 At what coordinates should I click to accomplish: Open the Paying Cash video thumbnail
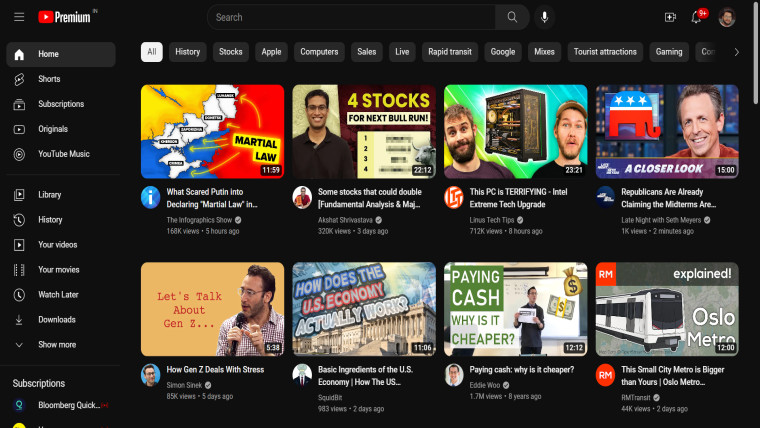pyautogui.click(x=516, y=309)
